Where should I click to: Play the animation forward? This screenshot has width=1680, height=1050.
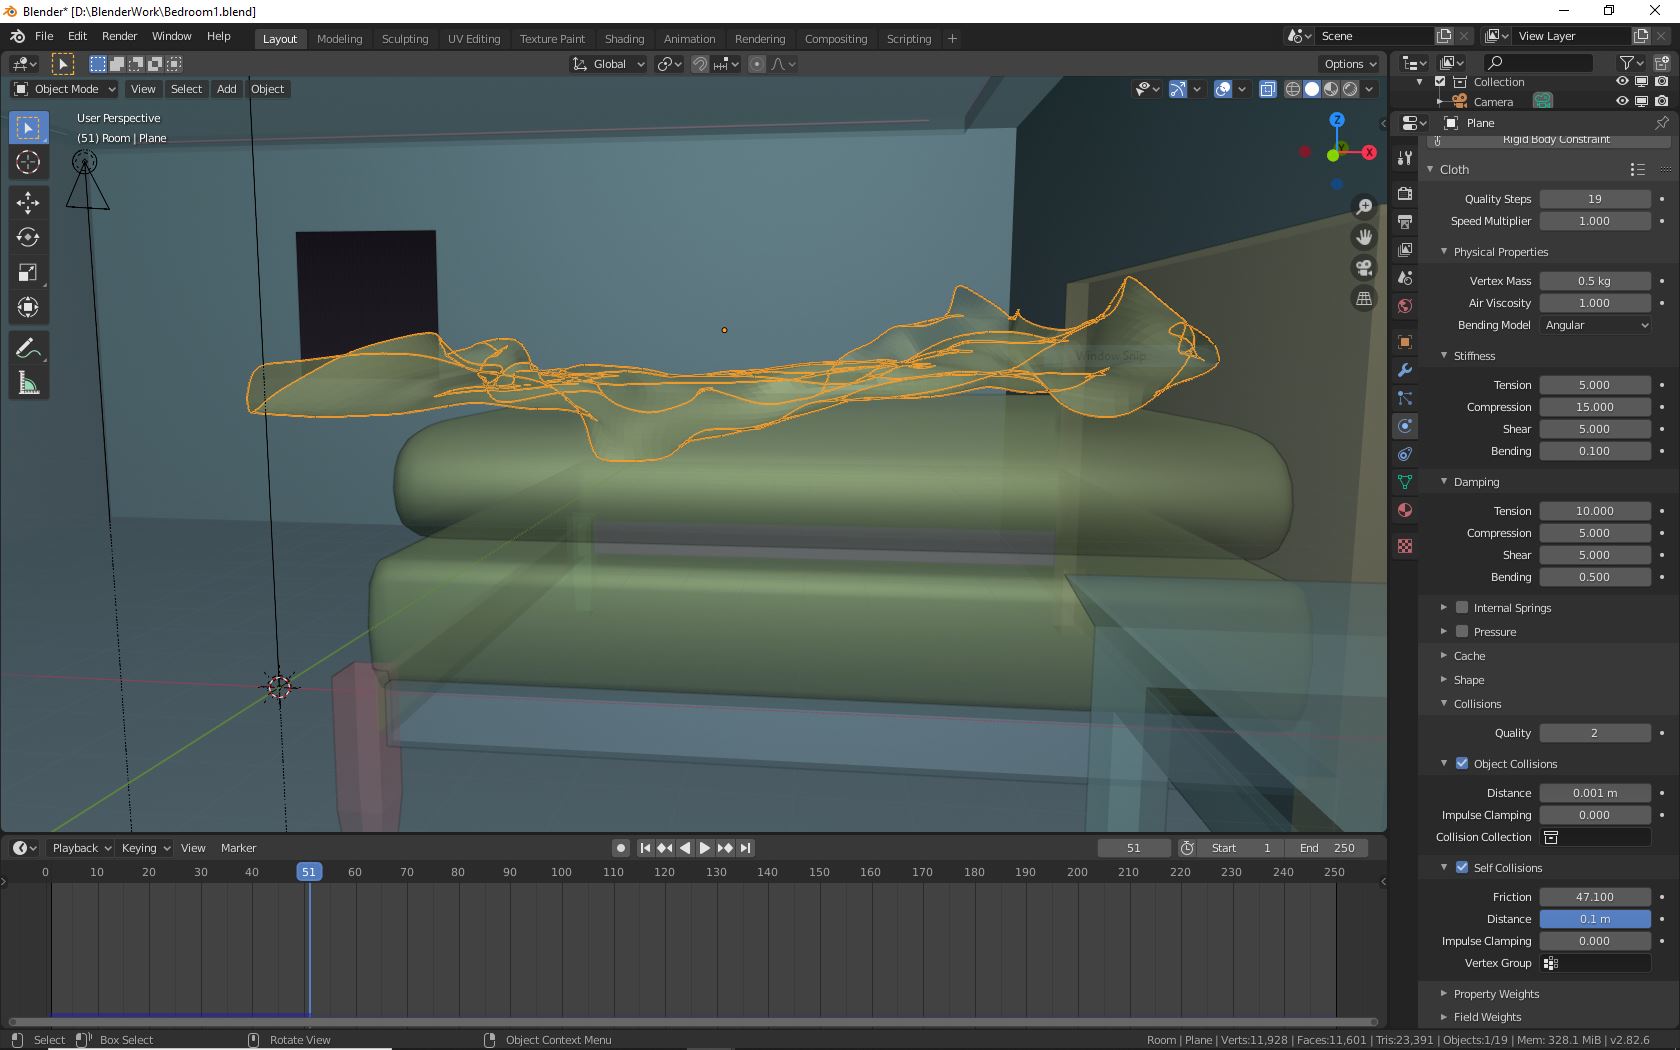705,848
